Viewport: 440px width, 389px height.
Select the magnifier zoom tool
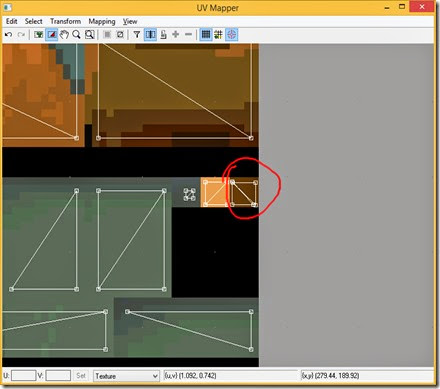point(76,34)
